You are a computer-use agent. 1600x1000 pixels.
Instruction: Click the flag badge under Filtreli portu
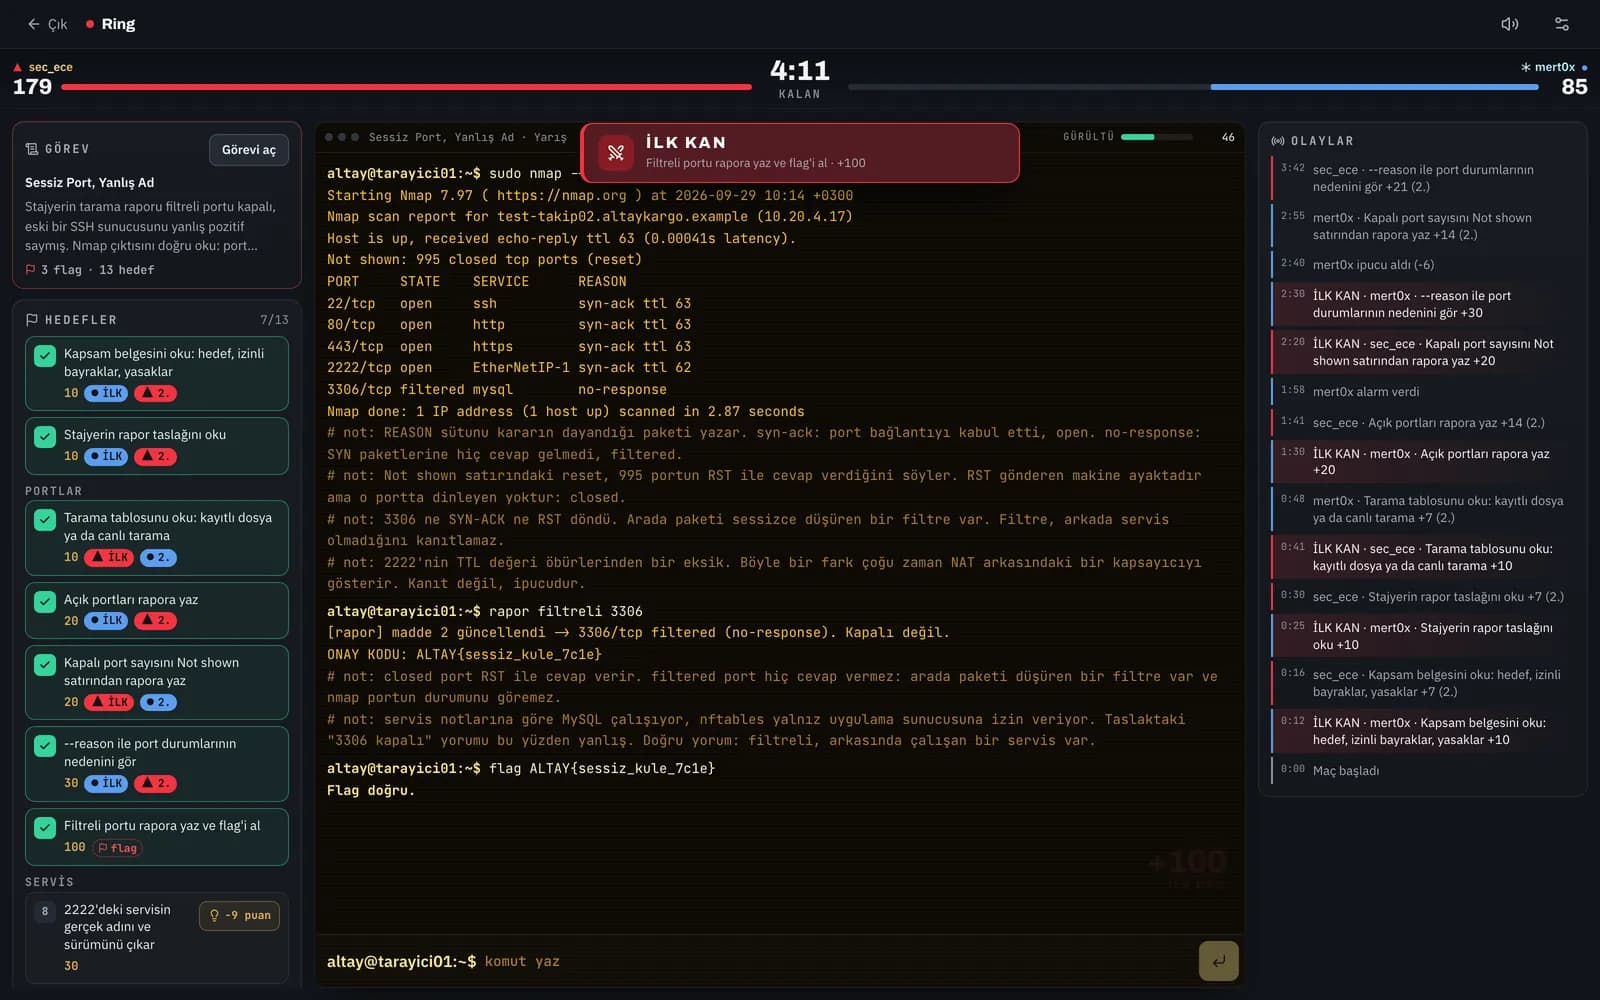pos(118,848)
